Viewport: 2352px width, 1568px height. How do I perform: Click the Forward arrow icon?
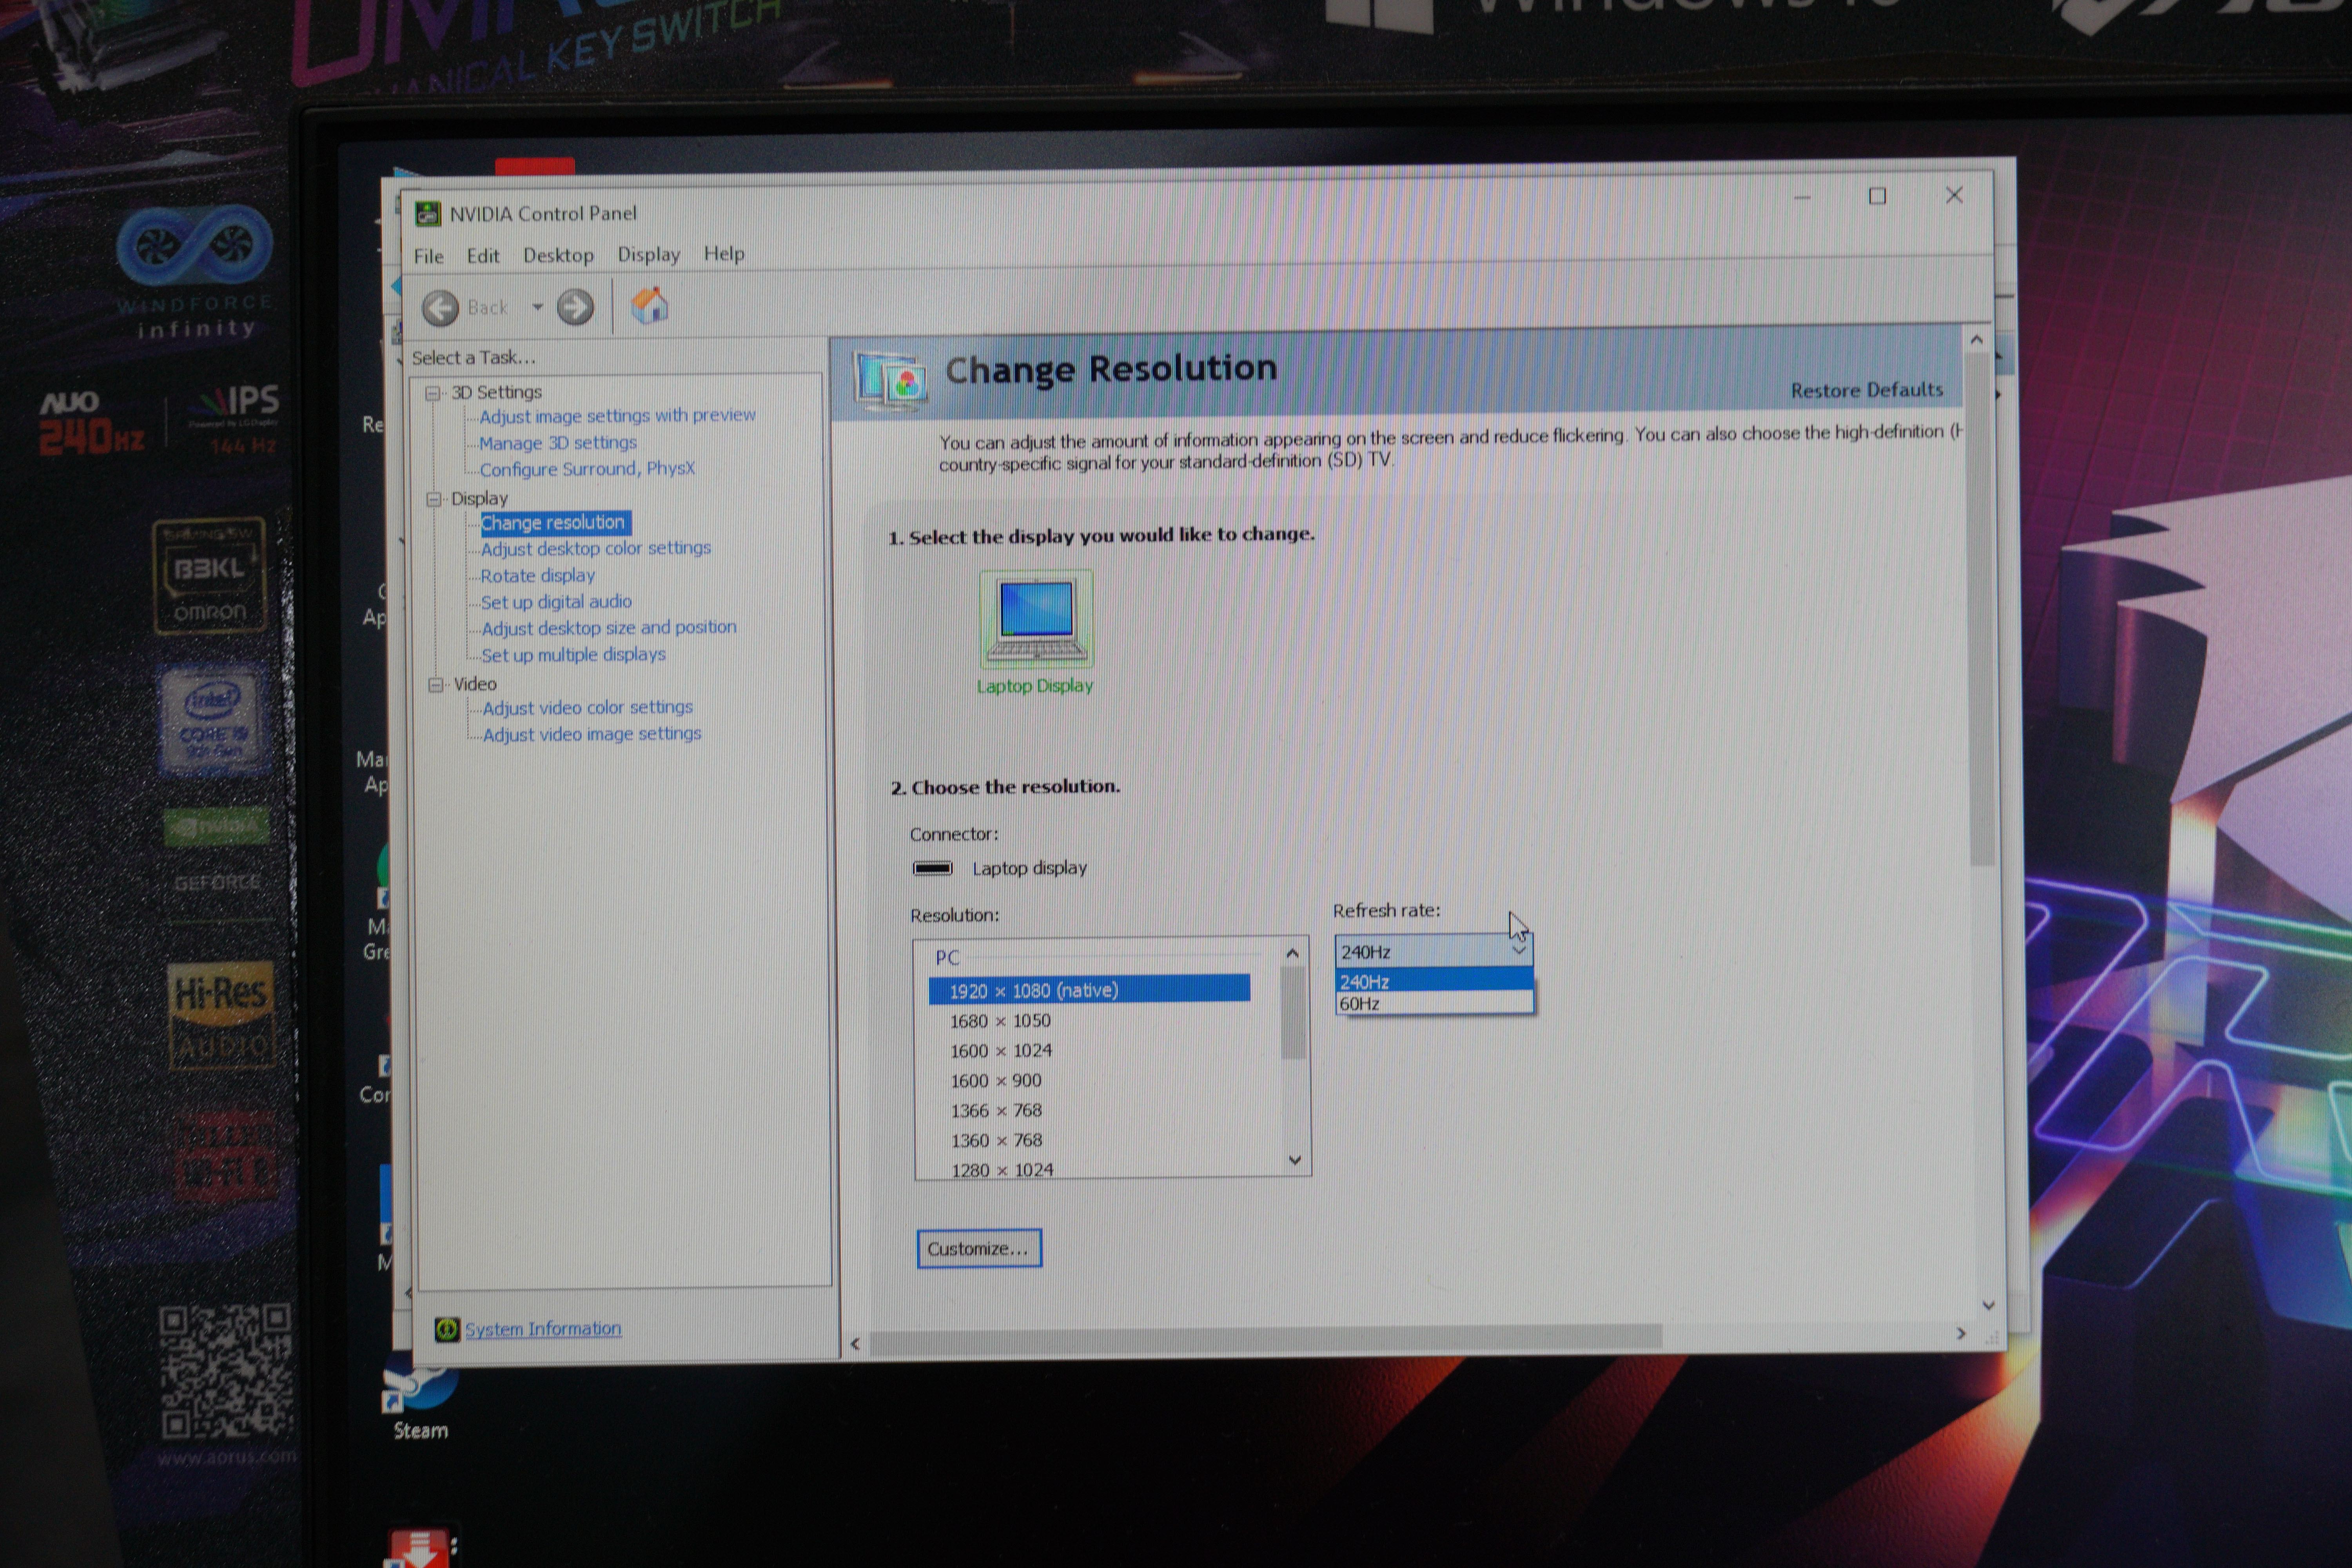point(575,307)
